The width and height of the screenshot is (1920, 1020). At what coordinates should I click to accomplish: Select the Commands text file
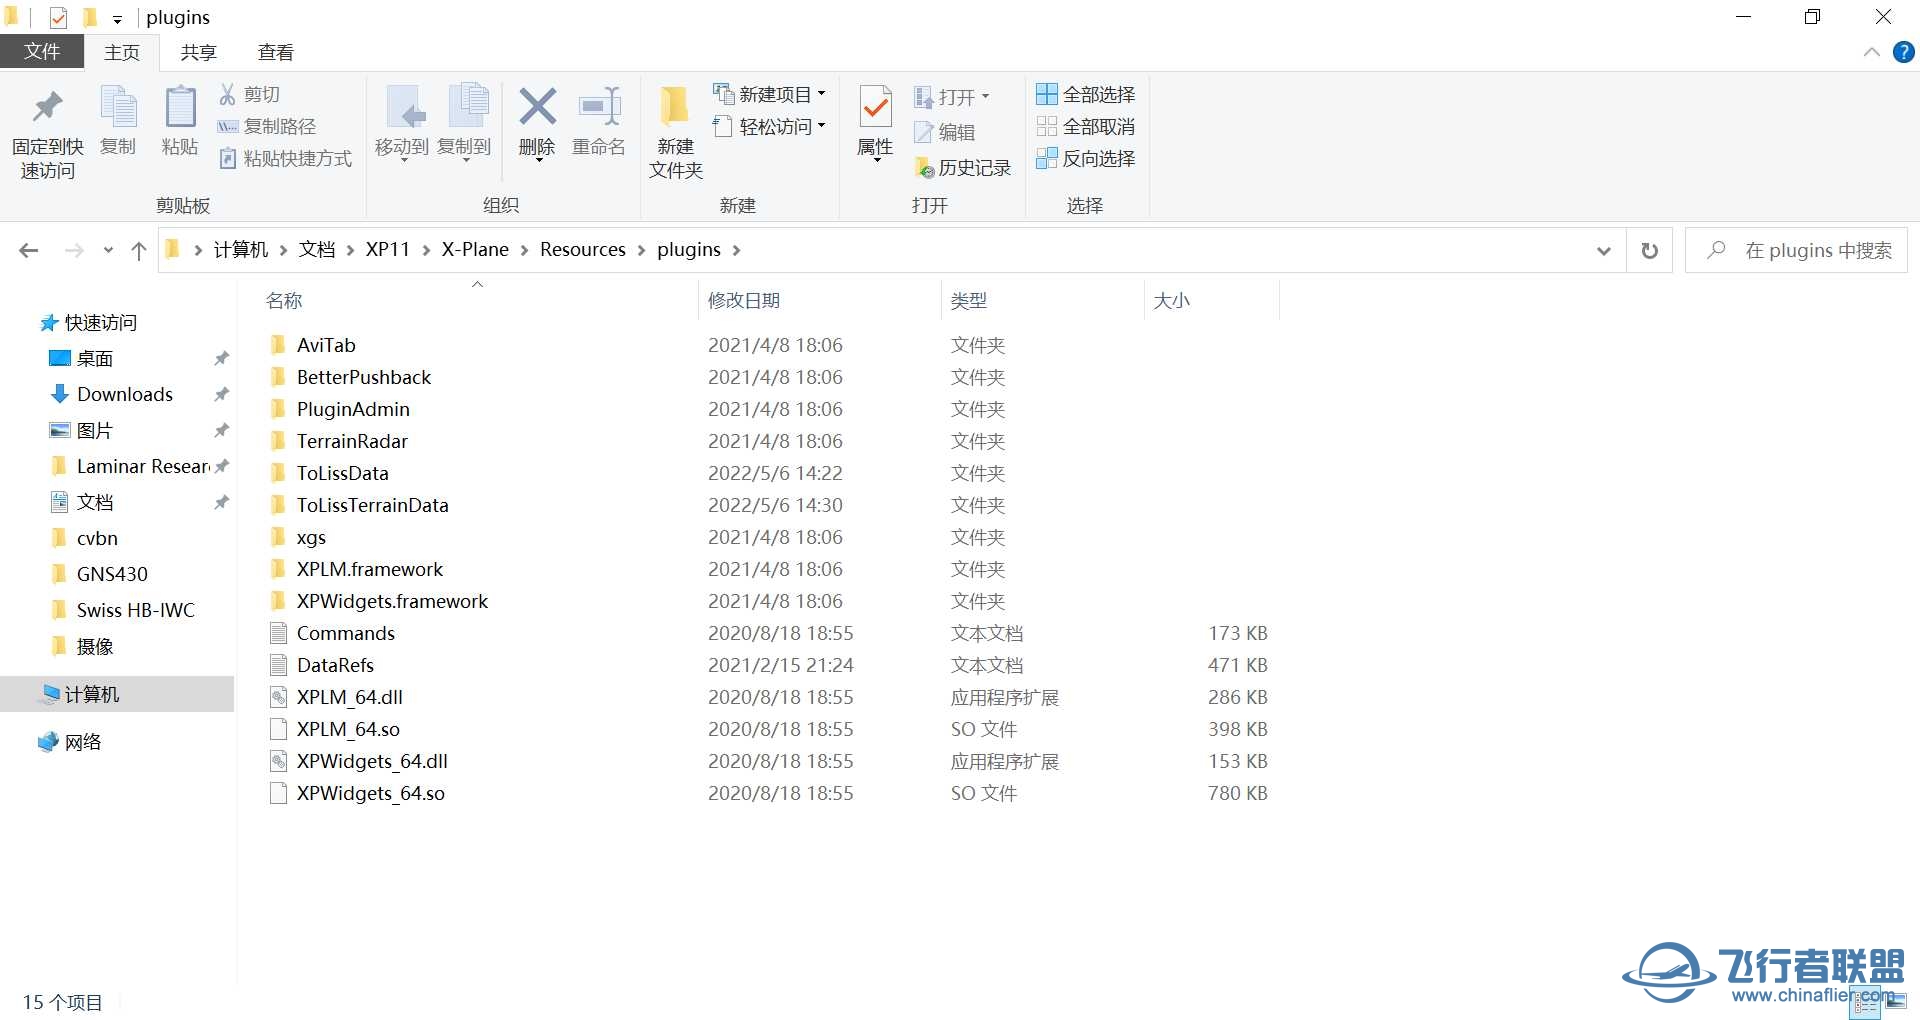pos(346,633)
